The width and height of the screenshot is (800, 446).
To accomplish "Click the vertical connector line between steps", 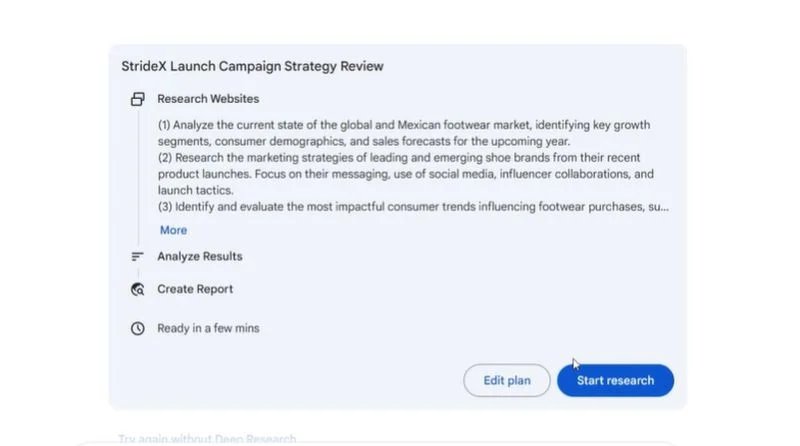I will tap(138, 180).
